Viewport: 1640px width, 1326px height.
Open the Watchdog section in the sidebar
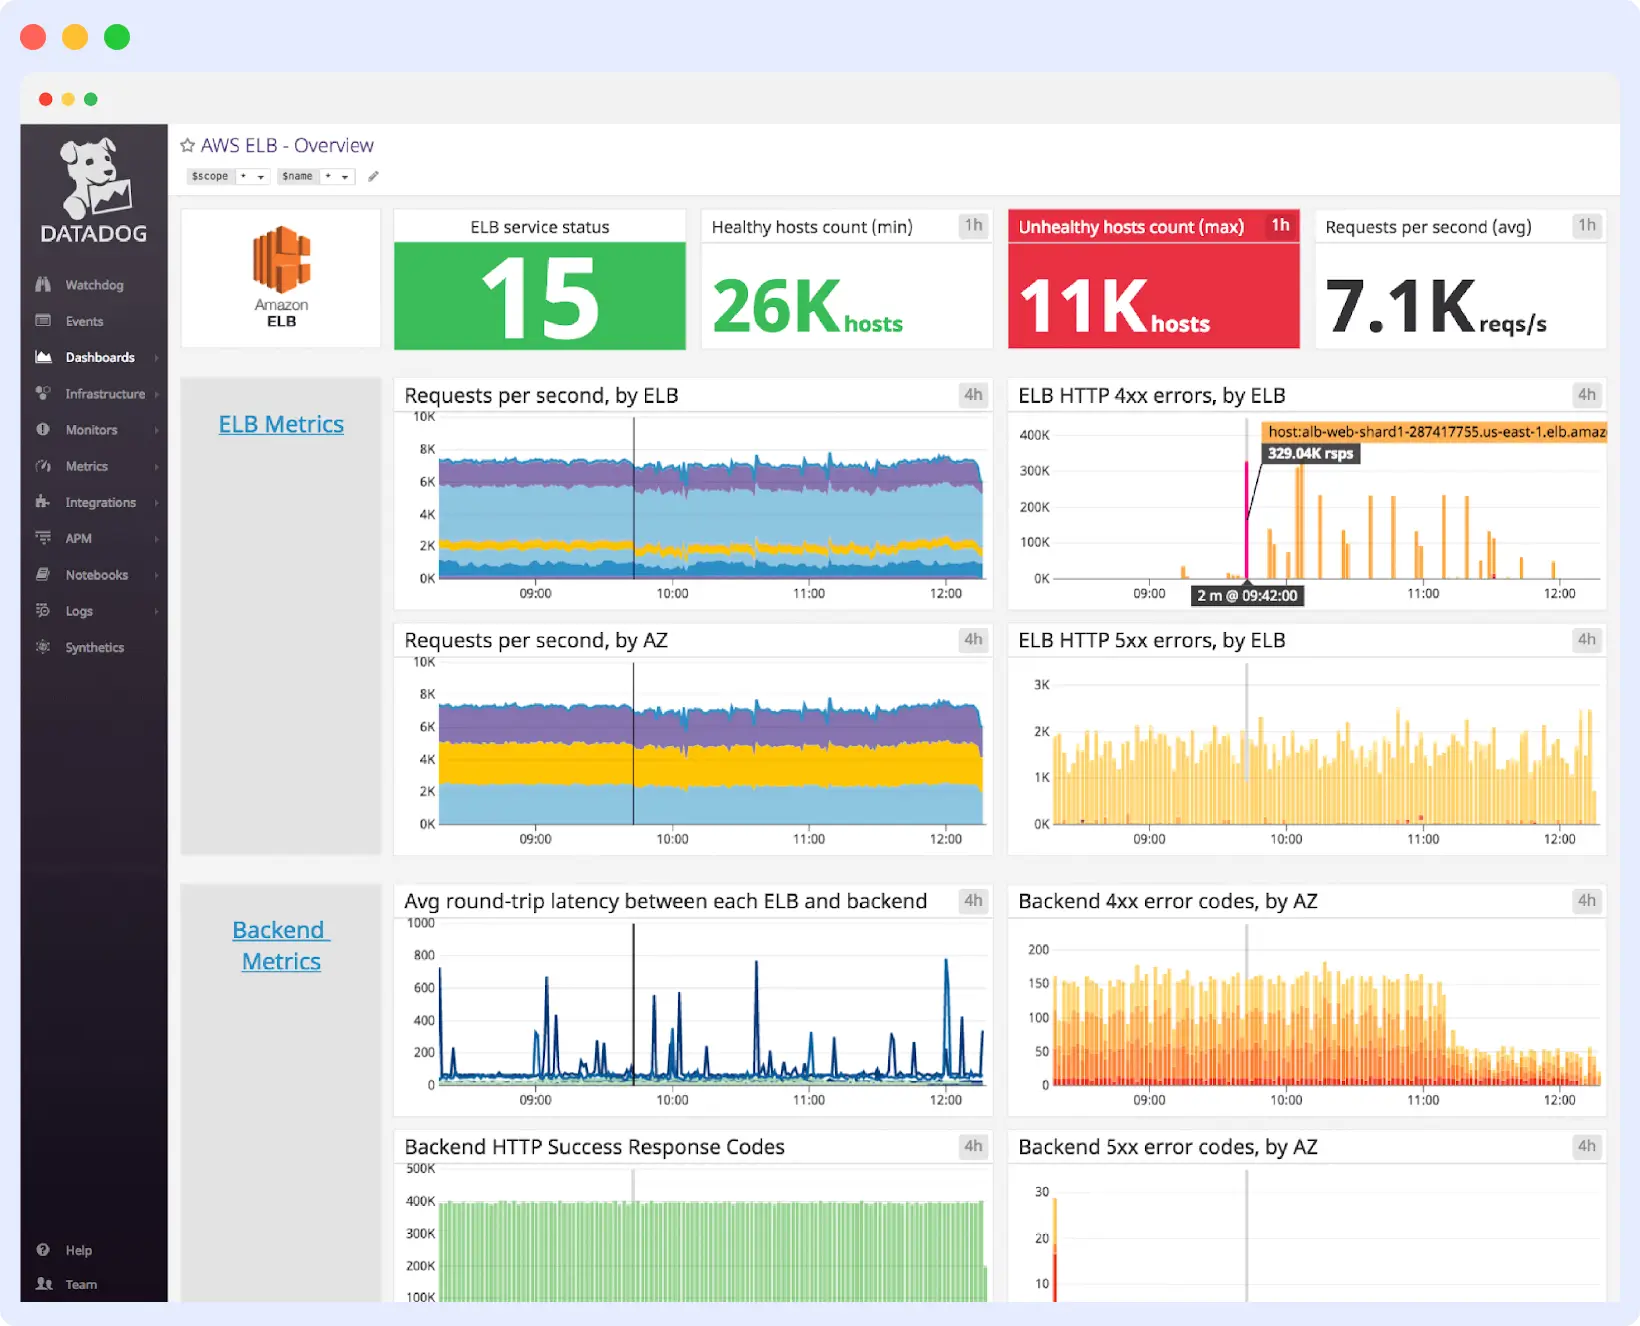(x=90, y=284)
